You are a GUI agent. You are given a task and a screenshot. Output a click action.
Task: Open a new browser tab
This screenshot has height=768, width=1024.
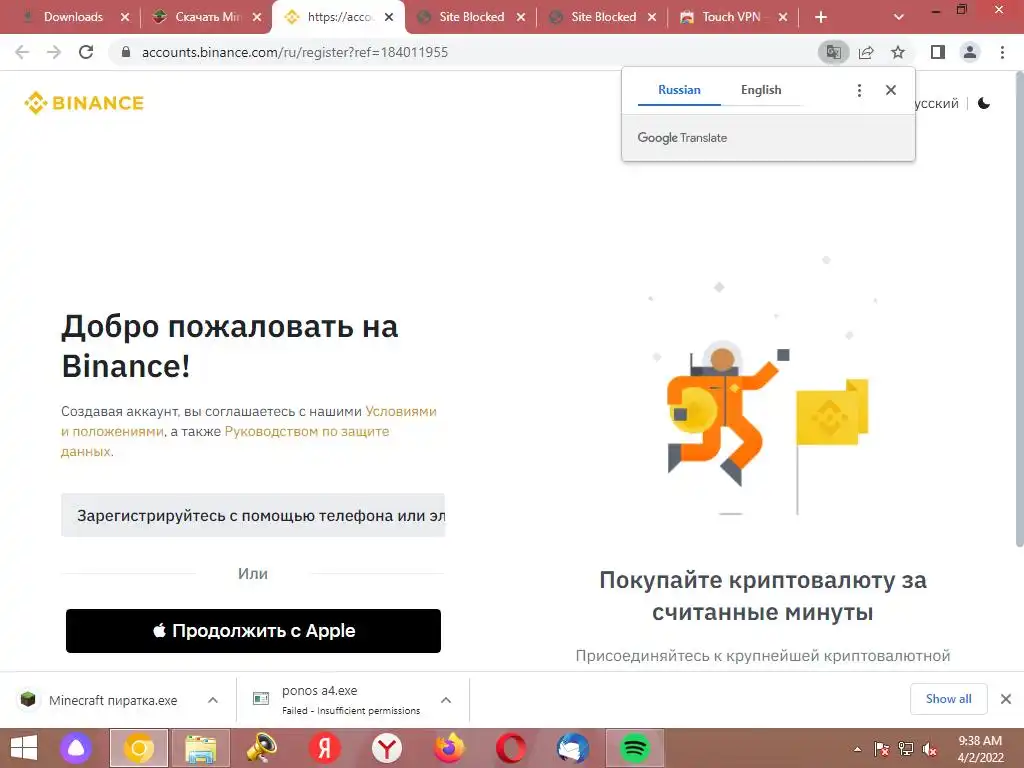pos(821,18)
